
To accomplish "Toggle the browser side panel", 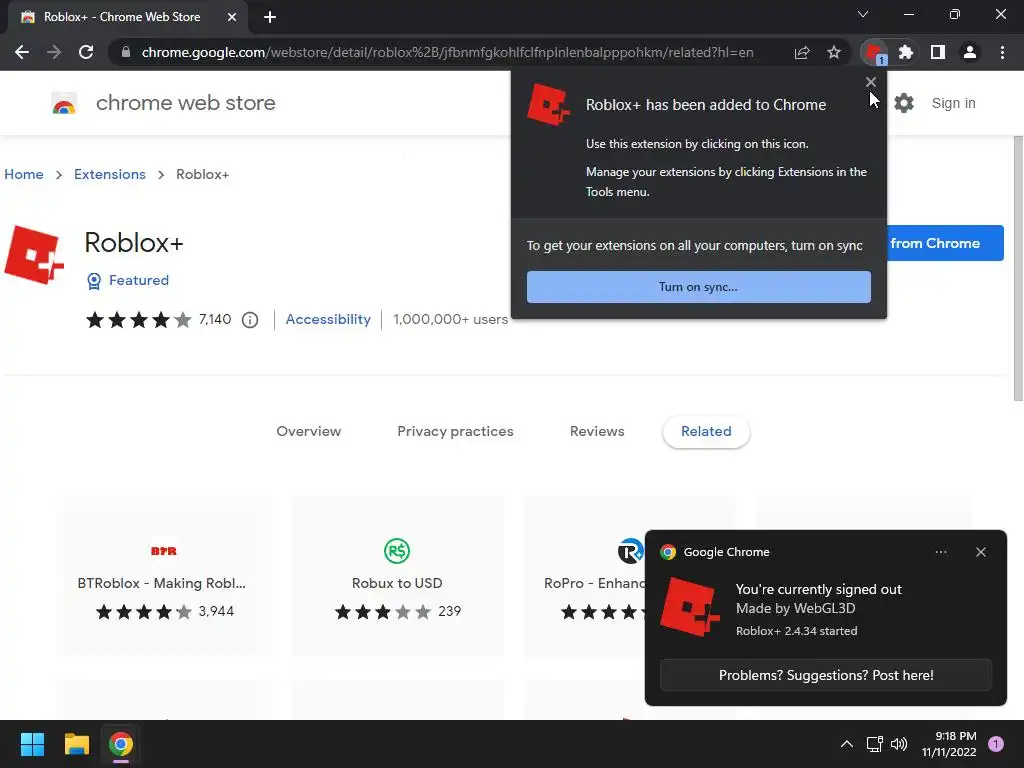I will tap(938, 52).
